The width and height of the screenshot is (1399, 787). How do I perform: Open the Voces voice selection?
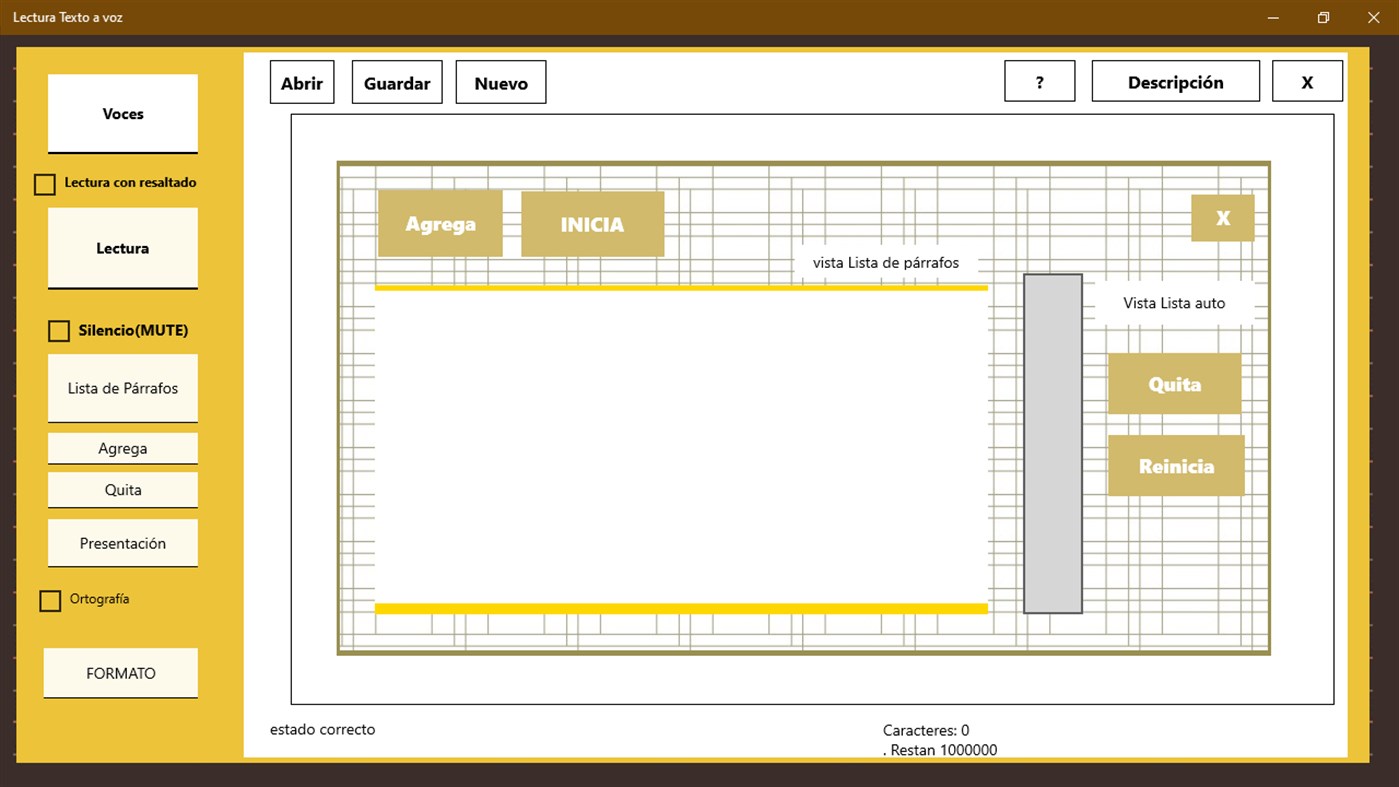pos(123,114)
